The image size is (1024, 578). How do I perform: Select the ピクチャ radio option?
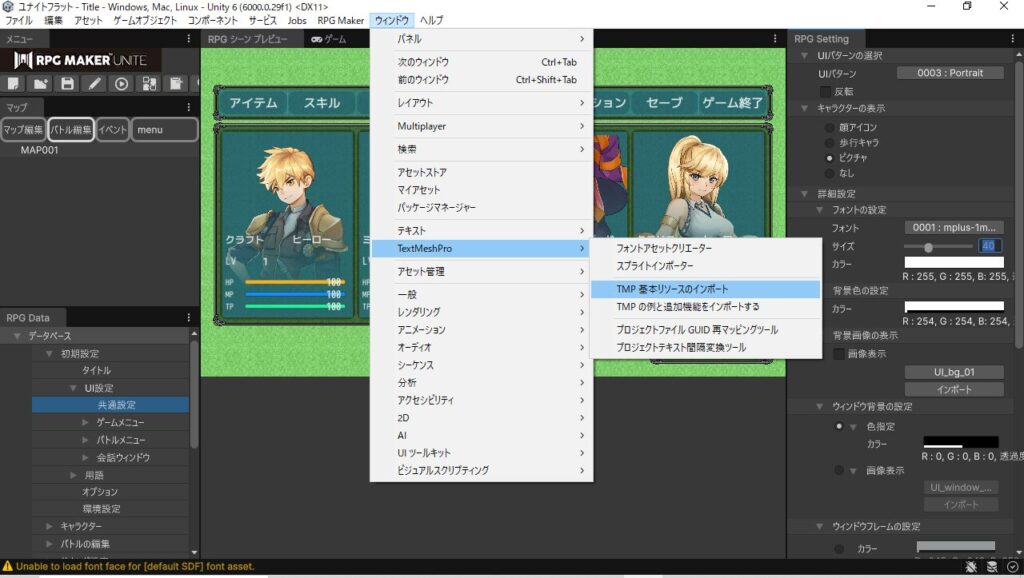pos(829,158)
